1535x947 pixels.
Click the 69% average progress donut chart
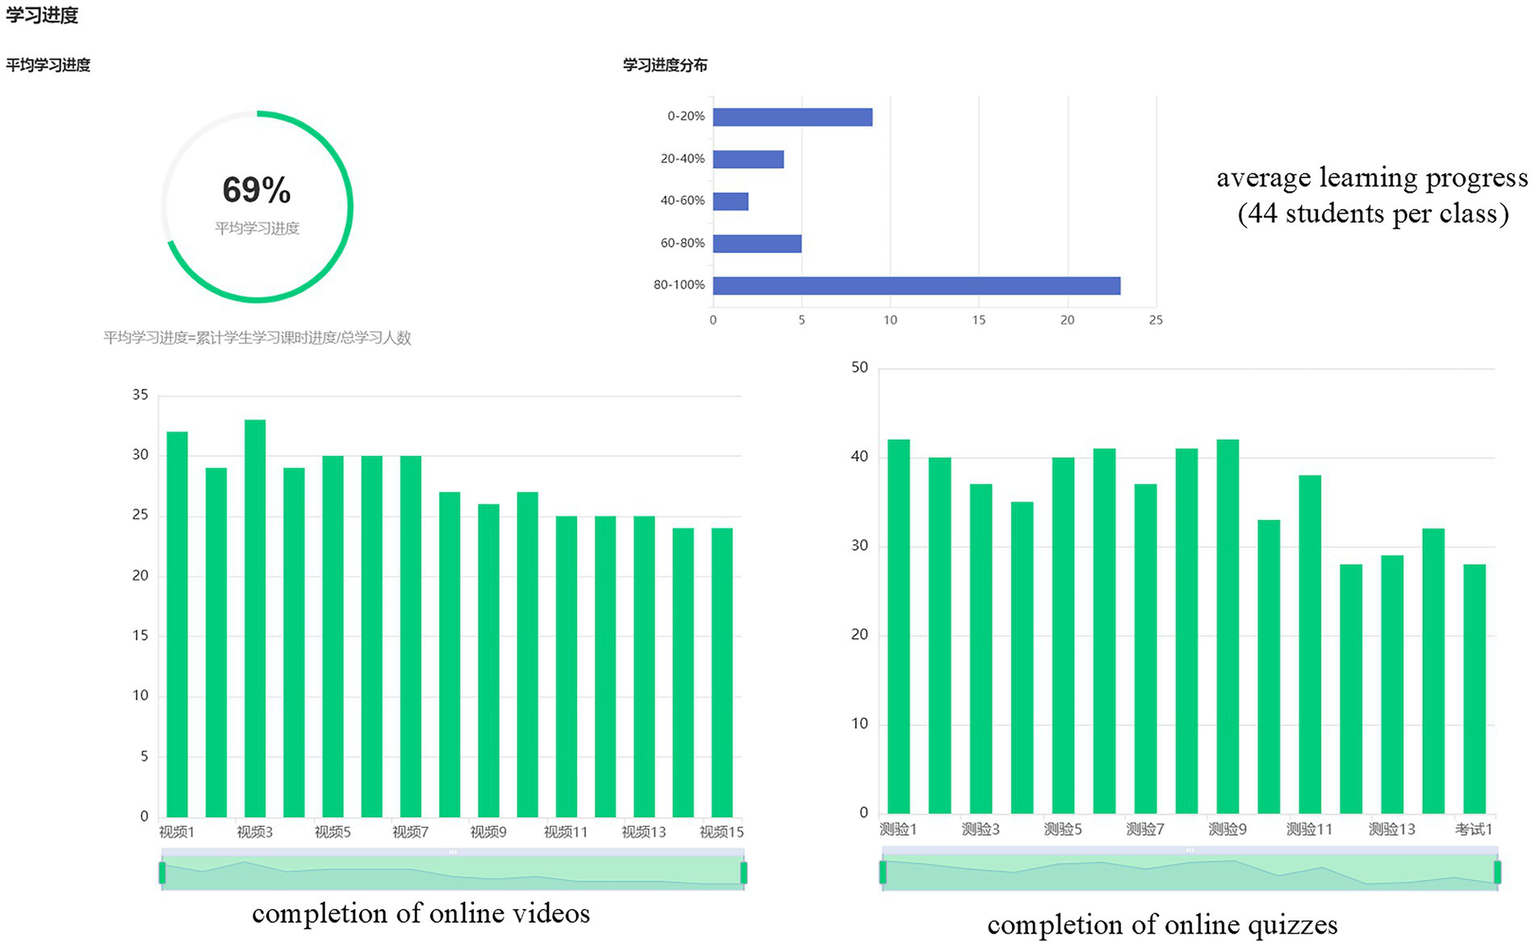[x=257, y=206]
